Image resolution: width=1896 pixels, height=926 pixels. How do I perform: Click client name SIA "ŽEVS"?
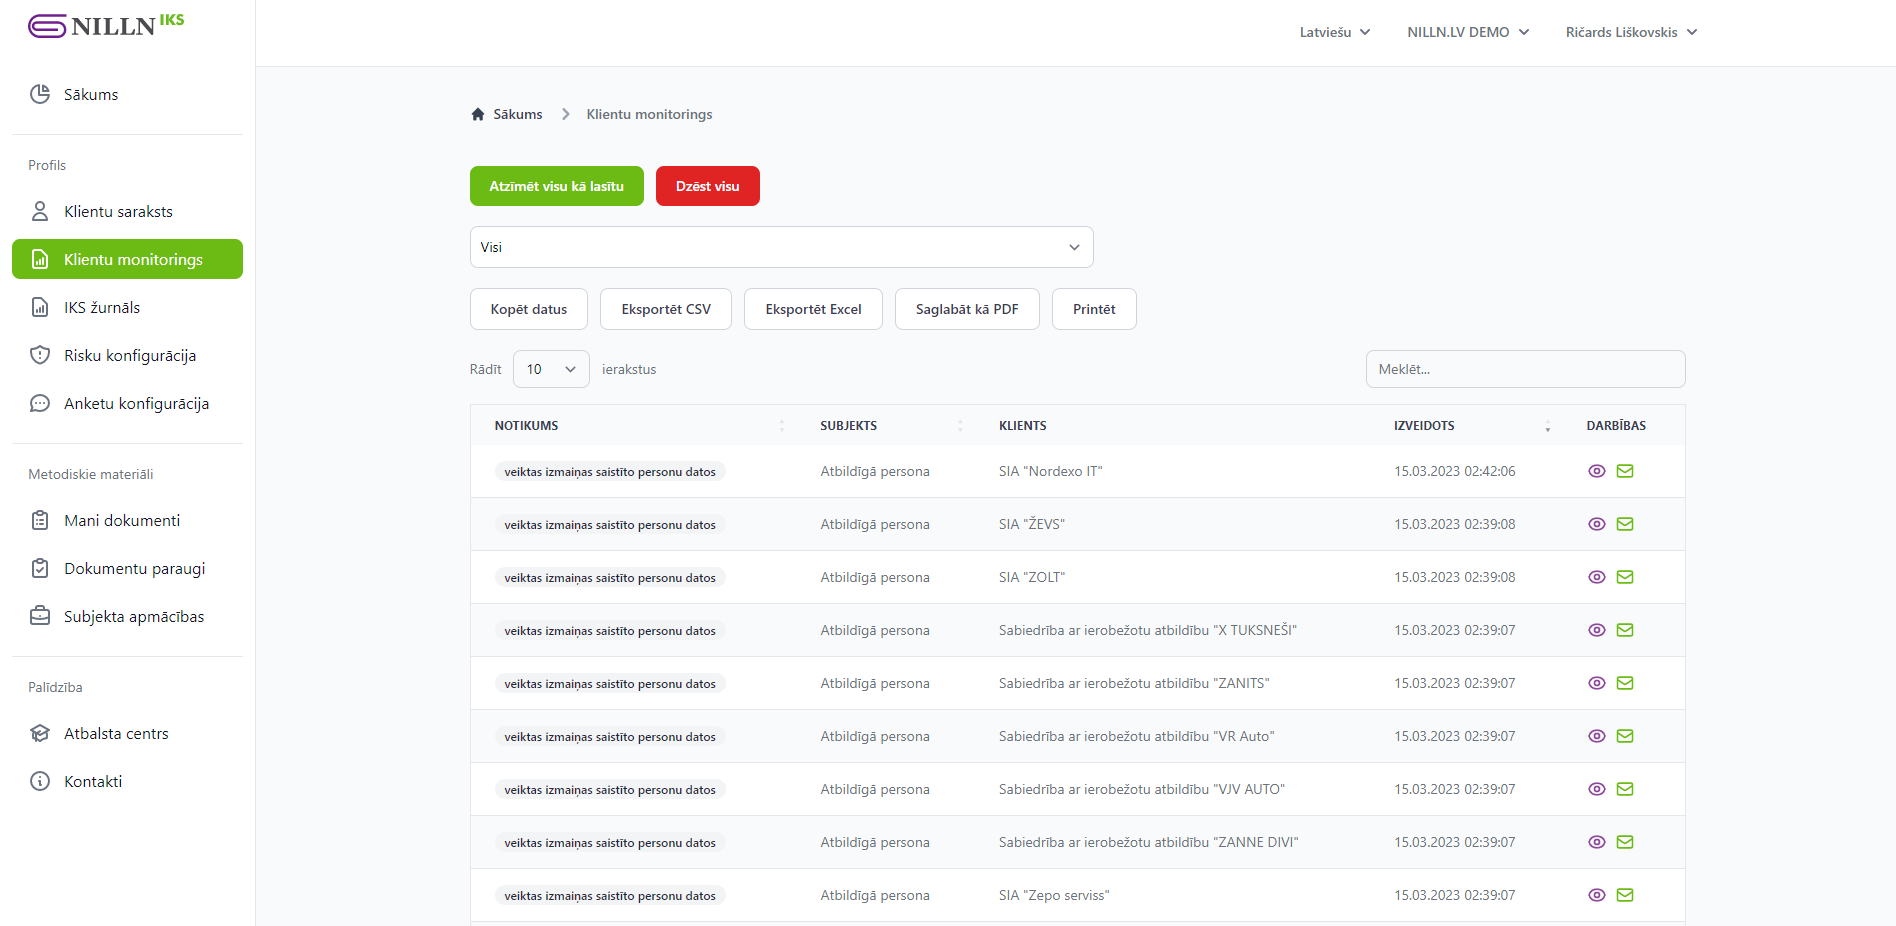[1032, 524]
